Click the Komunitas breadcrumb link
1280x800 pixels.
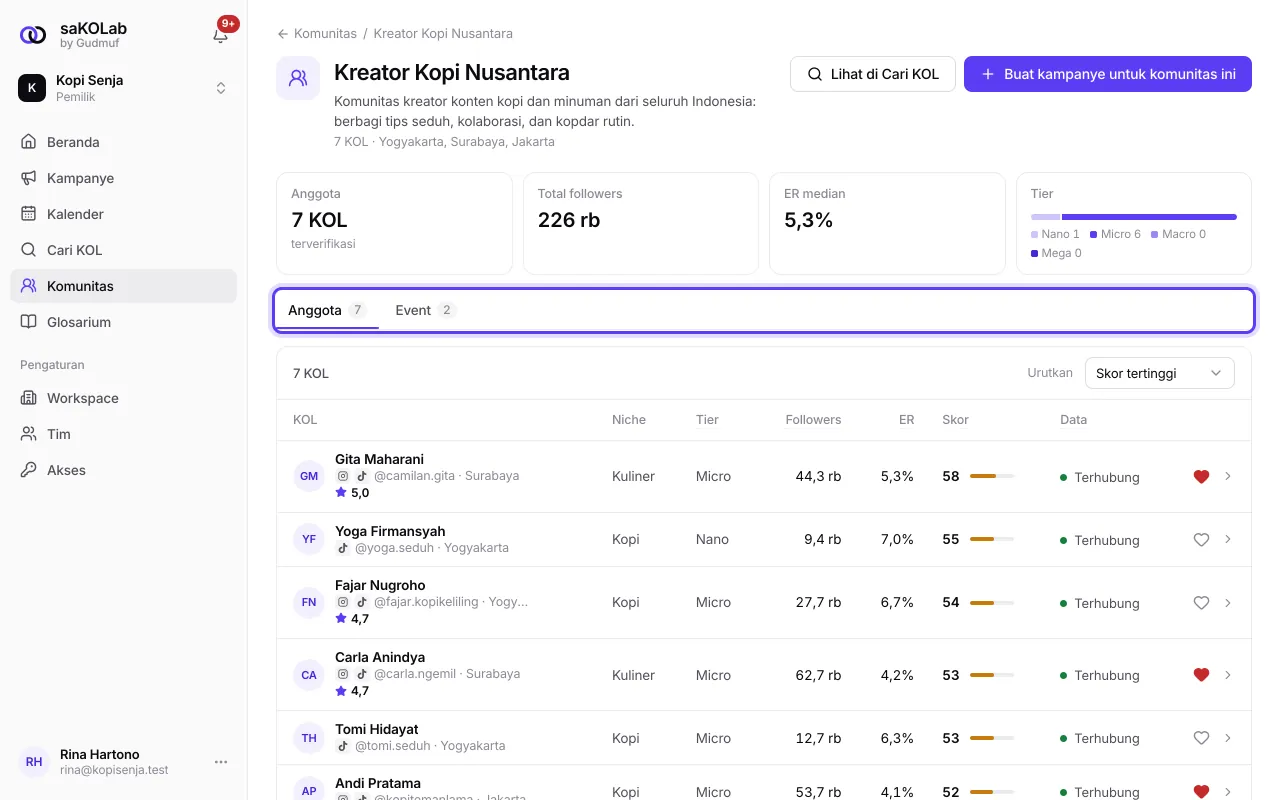tap(325, 33)
